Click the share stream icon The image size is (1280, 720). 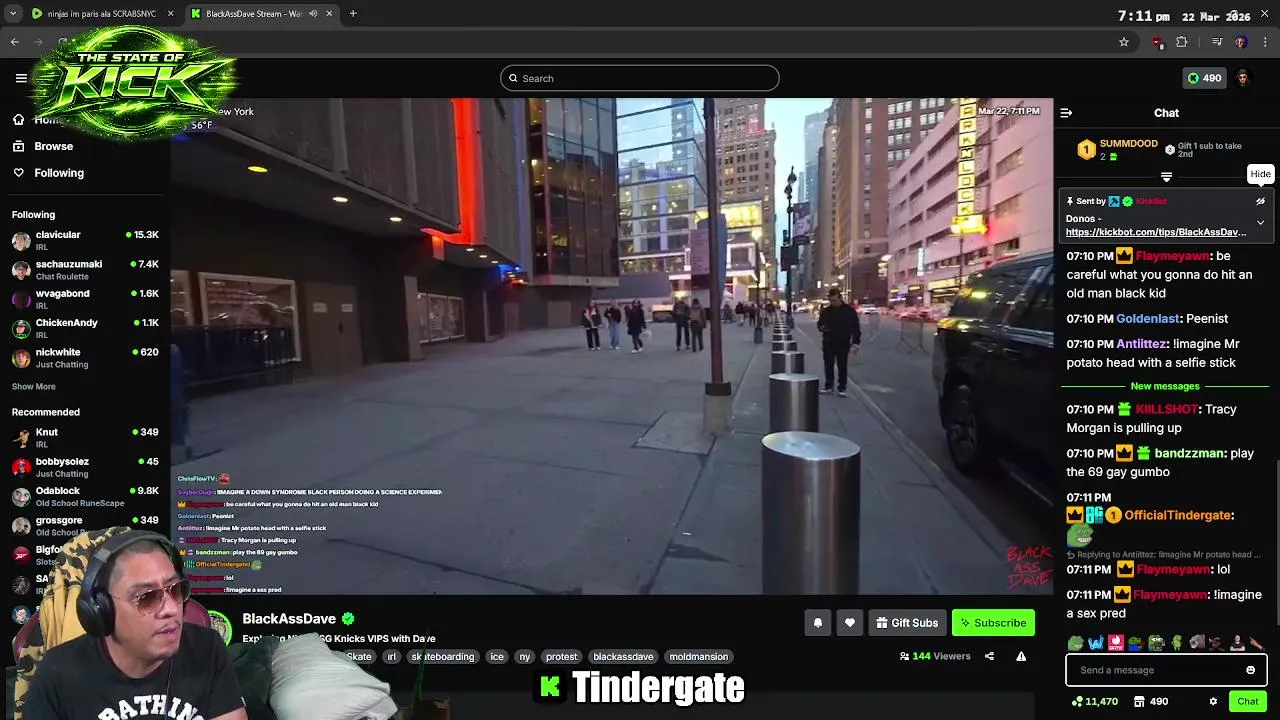(989, 657)
